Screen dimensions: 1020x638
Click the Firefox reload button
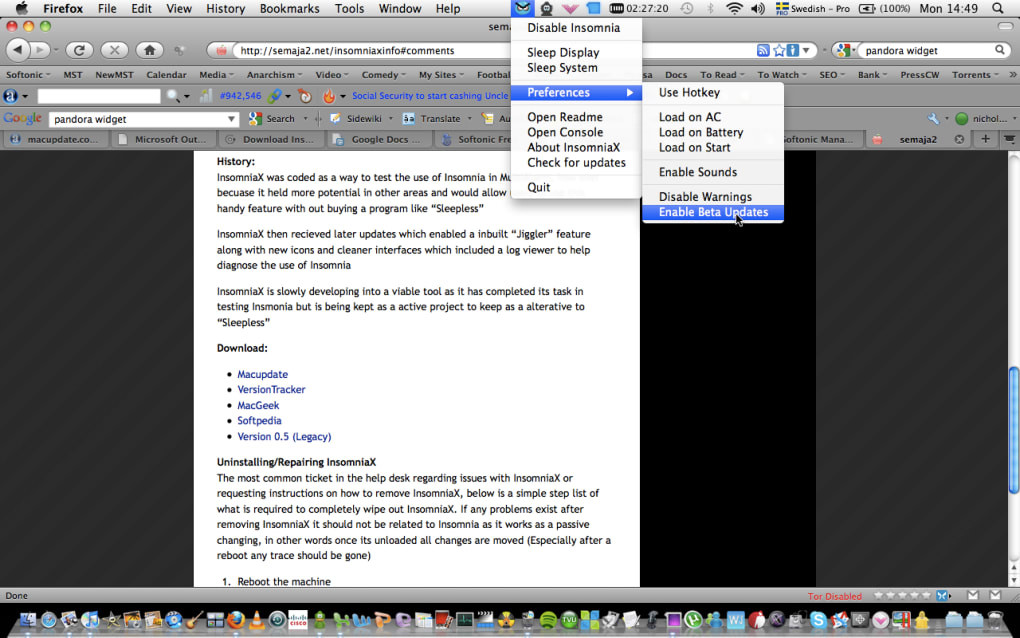[x=79, y=50]
